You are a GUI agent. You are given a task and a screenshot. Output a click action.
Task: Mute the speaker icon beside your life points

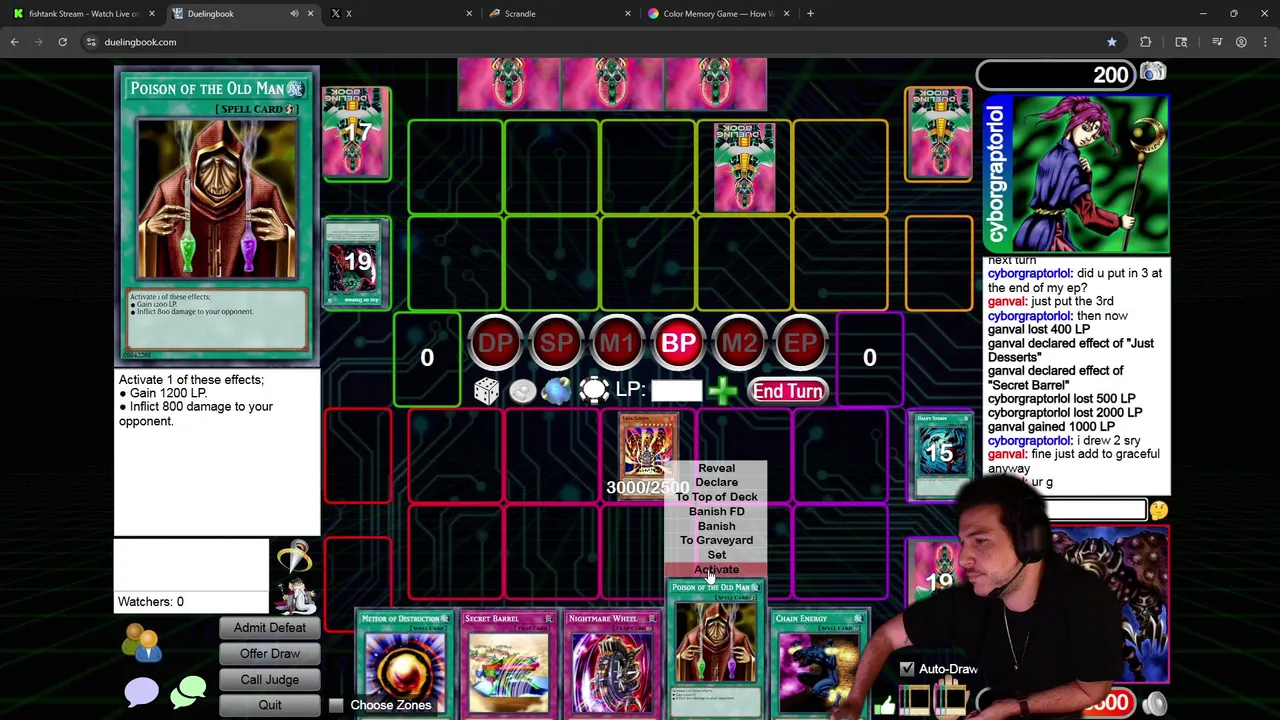pyautogui.click(x=1154, y=704)
